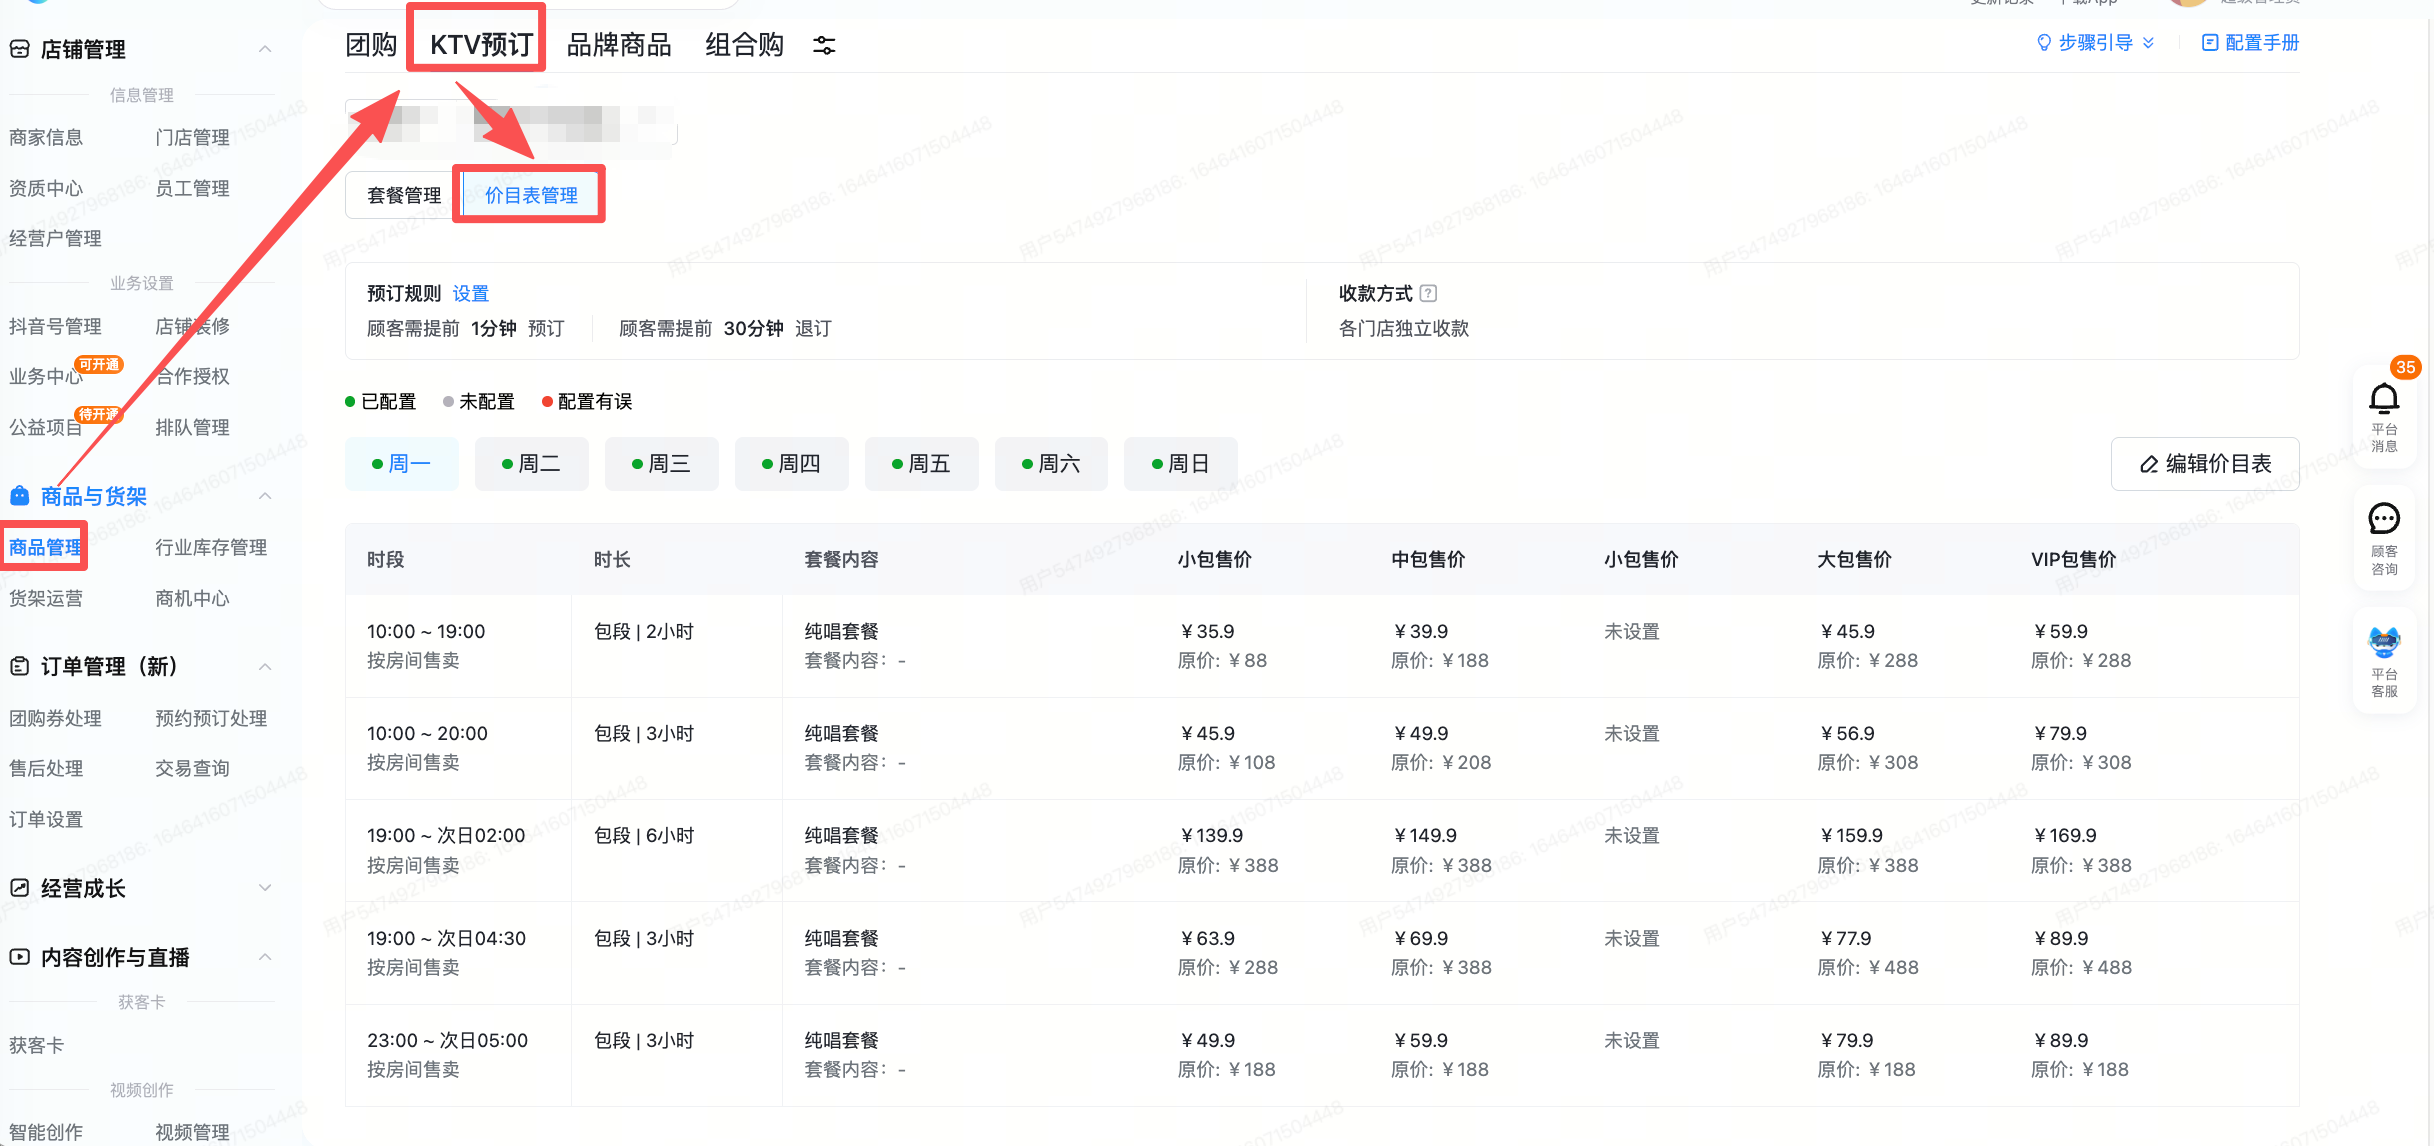Click the 编辑价目表 button
The height and width of the screenshot is (1146, 2434).
2205,464
